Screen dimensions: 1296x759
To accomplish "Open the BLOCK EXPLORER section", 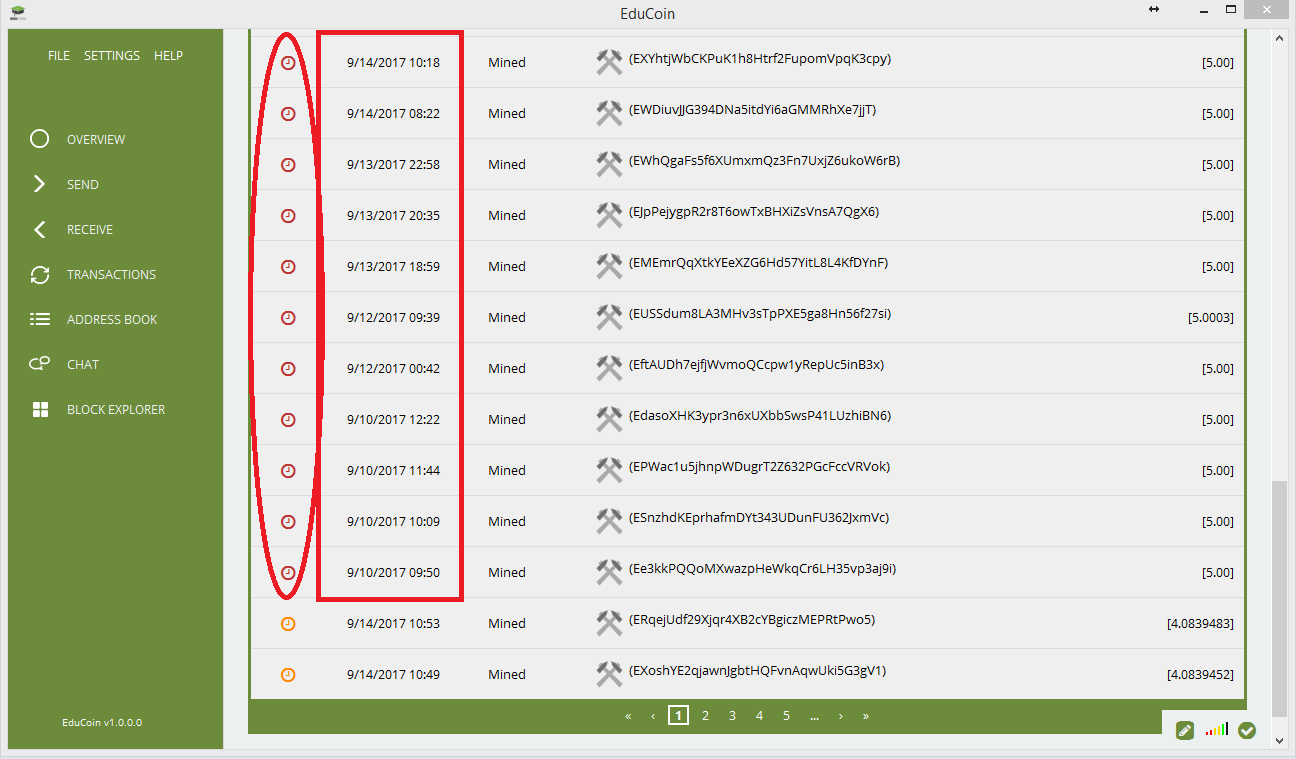I will pos(116,409).
